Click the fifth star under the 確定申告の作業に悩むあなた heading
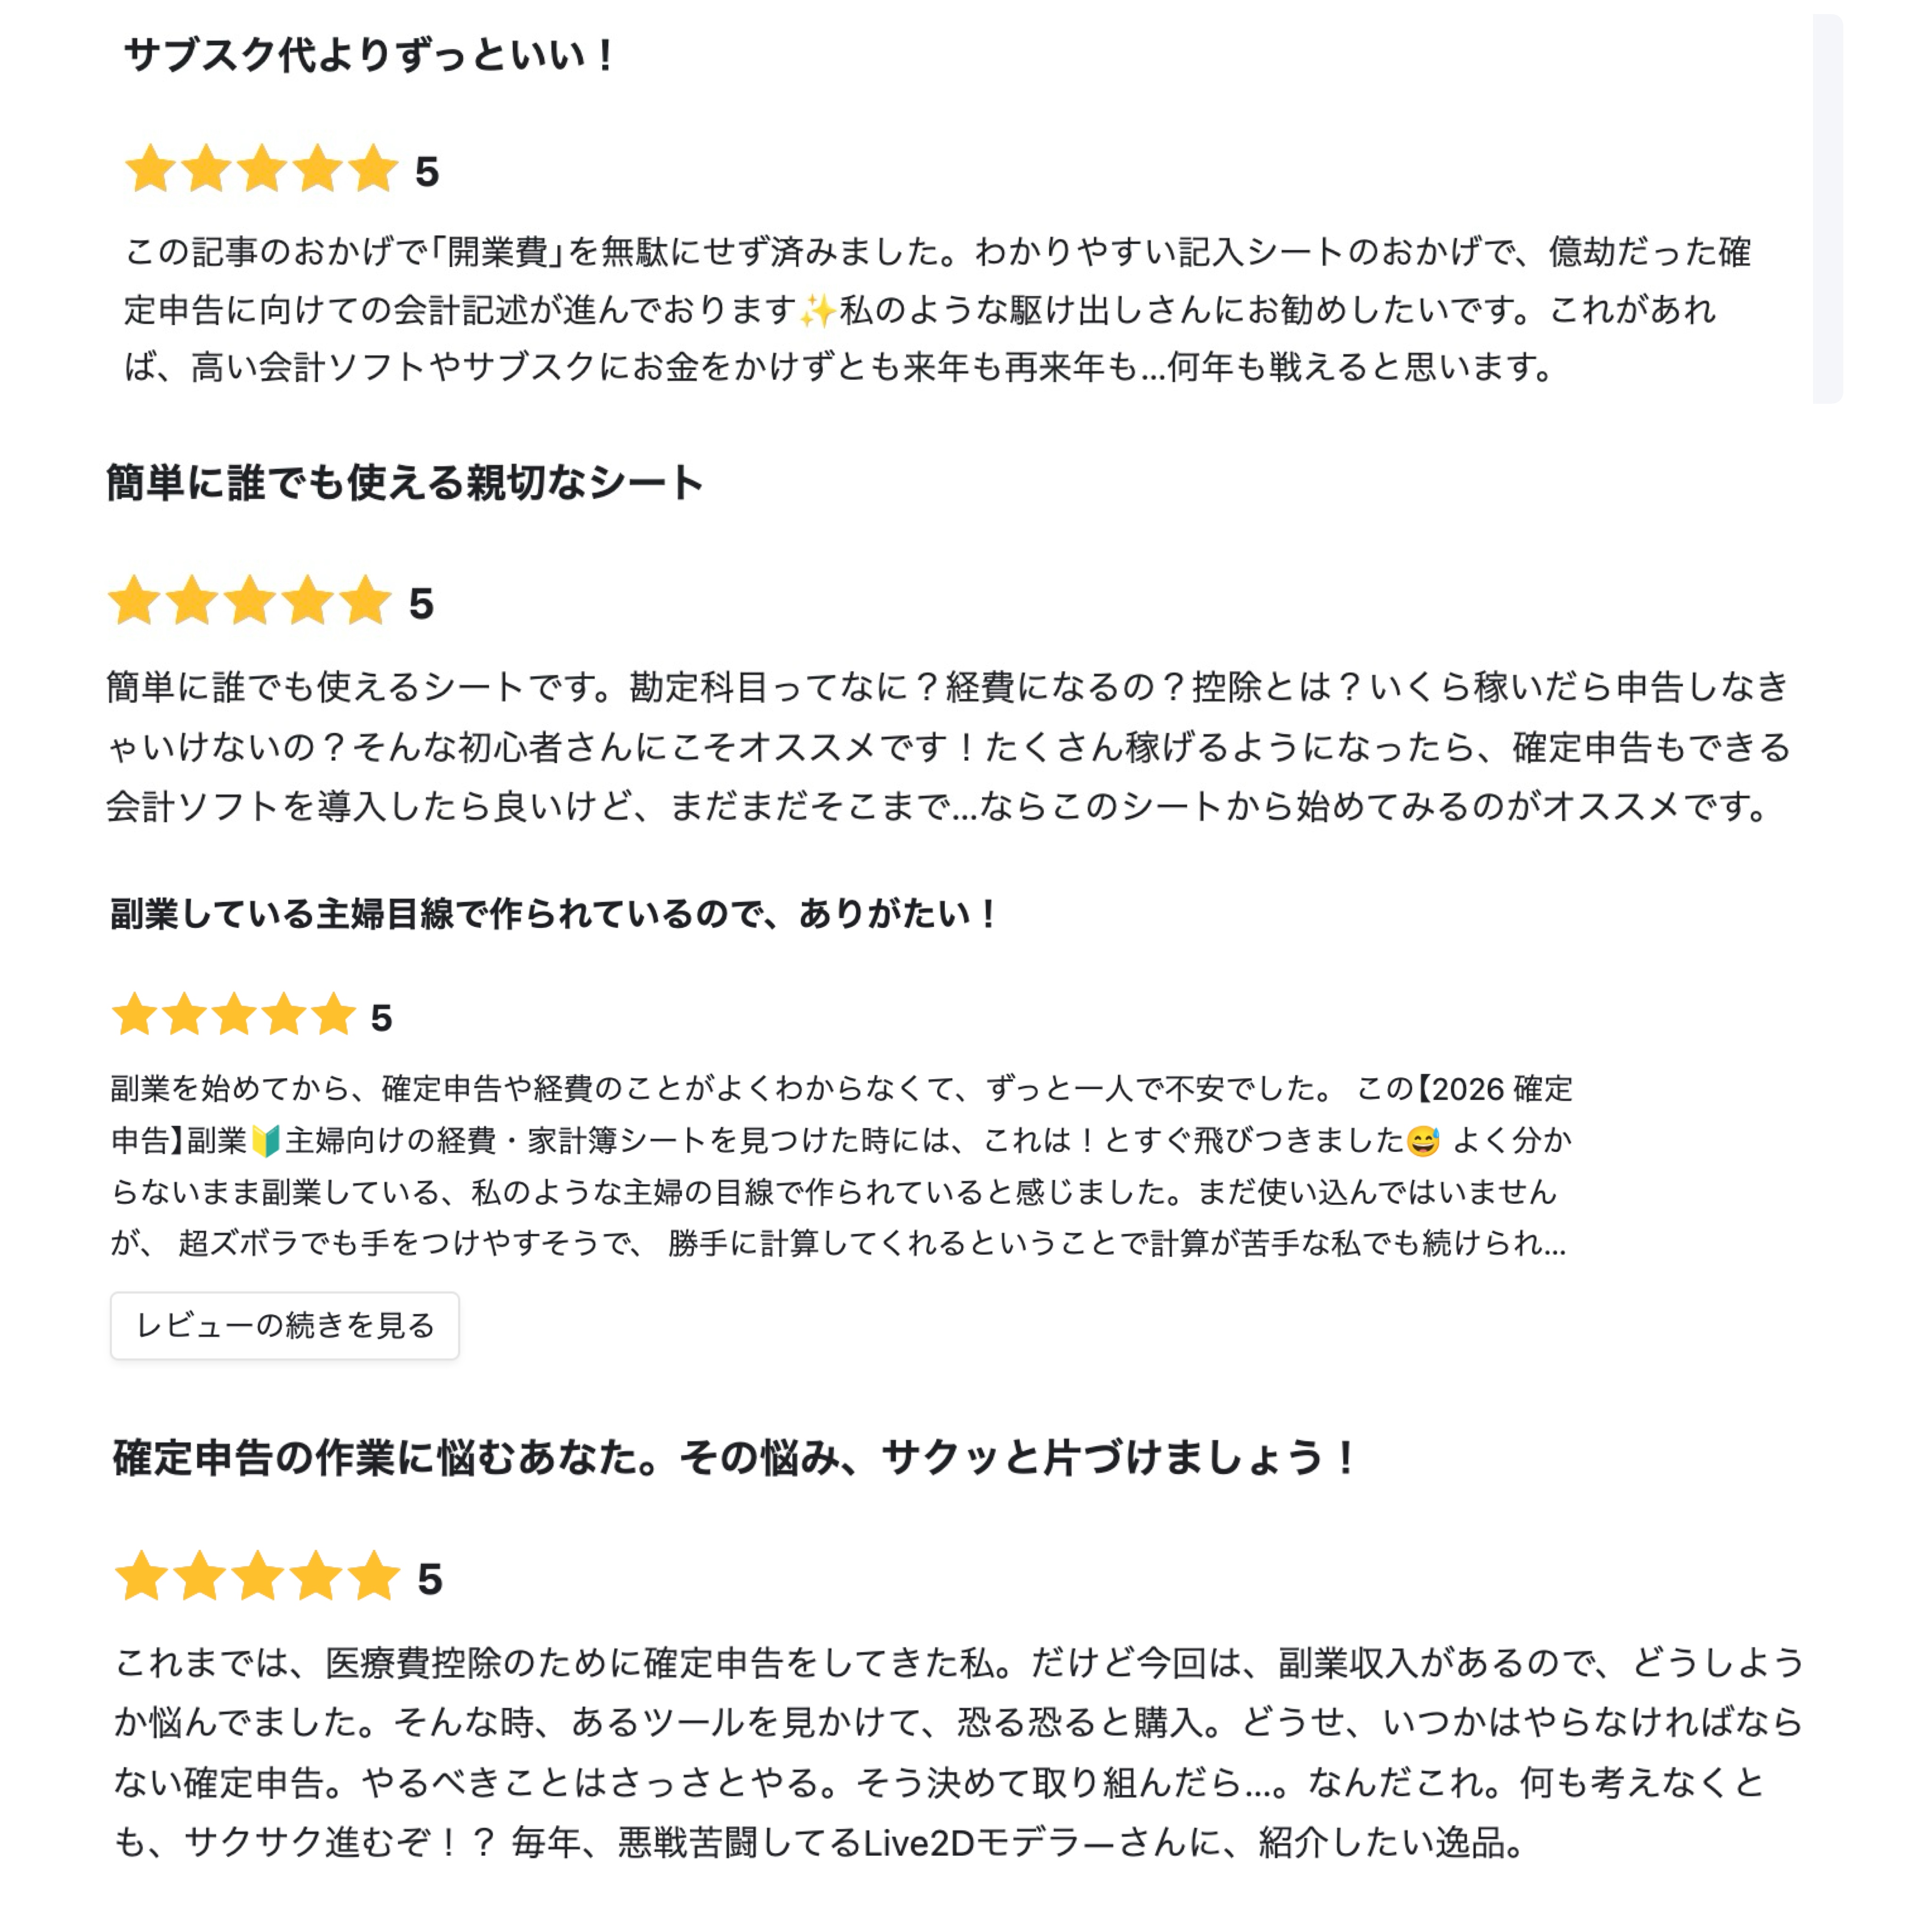The height and width of the screenshot is (1932, 1932). click(374, 1576)
